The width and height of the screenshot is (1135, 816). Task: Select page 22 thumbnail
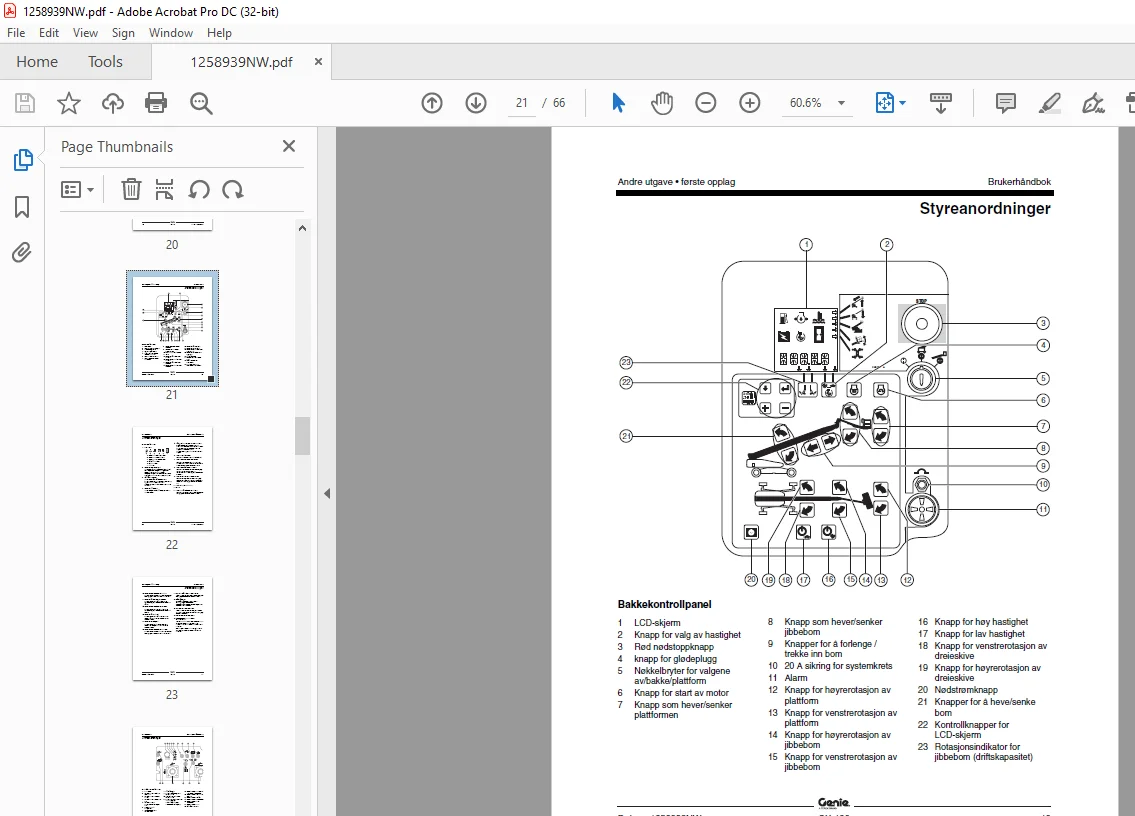coord(172,479)
